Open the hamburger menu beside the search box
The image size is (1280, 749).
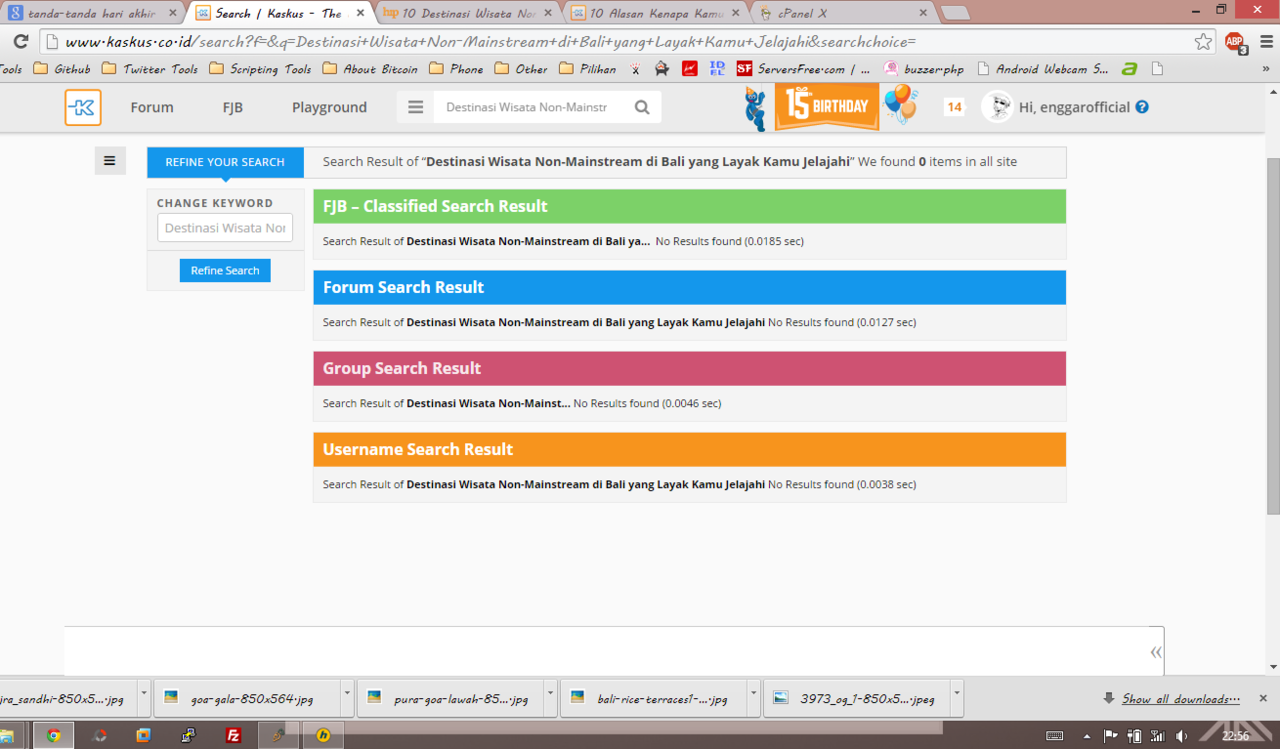pos(415,107)
